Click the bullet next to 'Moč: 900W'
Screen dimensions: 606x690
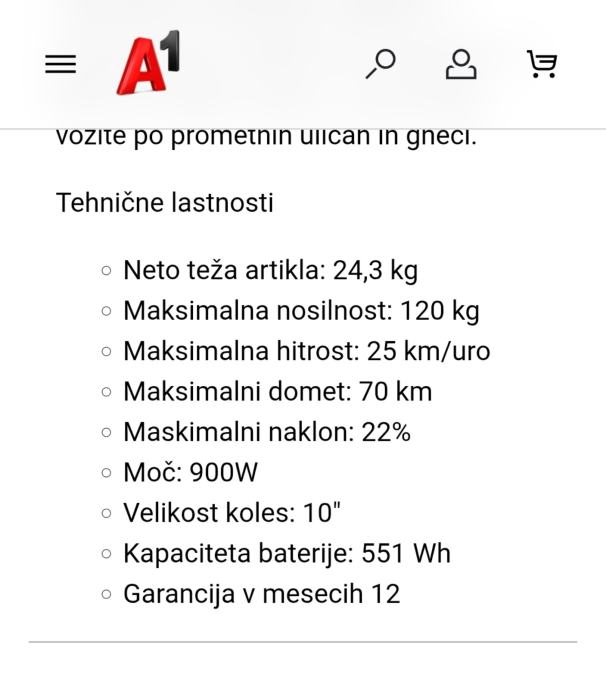106,473
